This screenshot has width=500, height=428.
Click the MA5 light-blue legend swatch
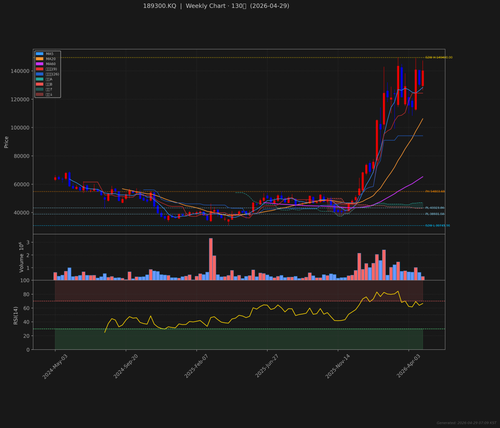click(x=40, y=54)
